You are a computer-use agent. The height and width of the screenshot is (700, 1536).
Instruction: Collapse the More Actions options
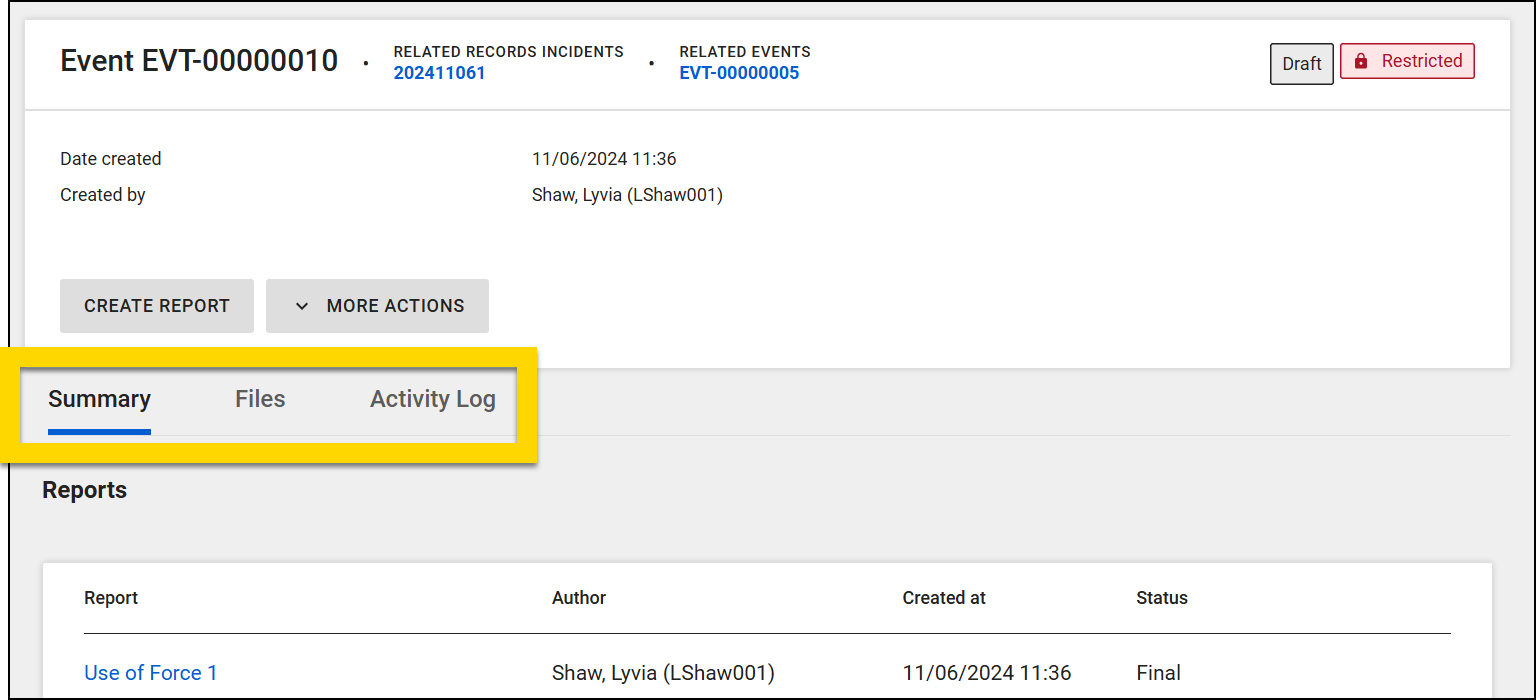click(x=377, y=305)
